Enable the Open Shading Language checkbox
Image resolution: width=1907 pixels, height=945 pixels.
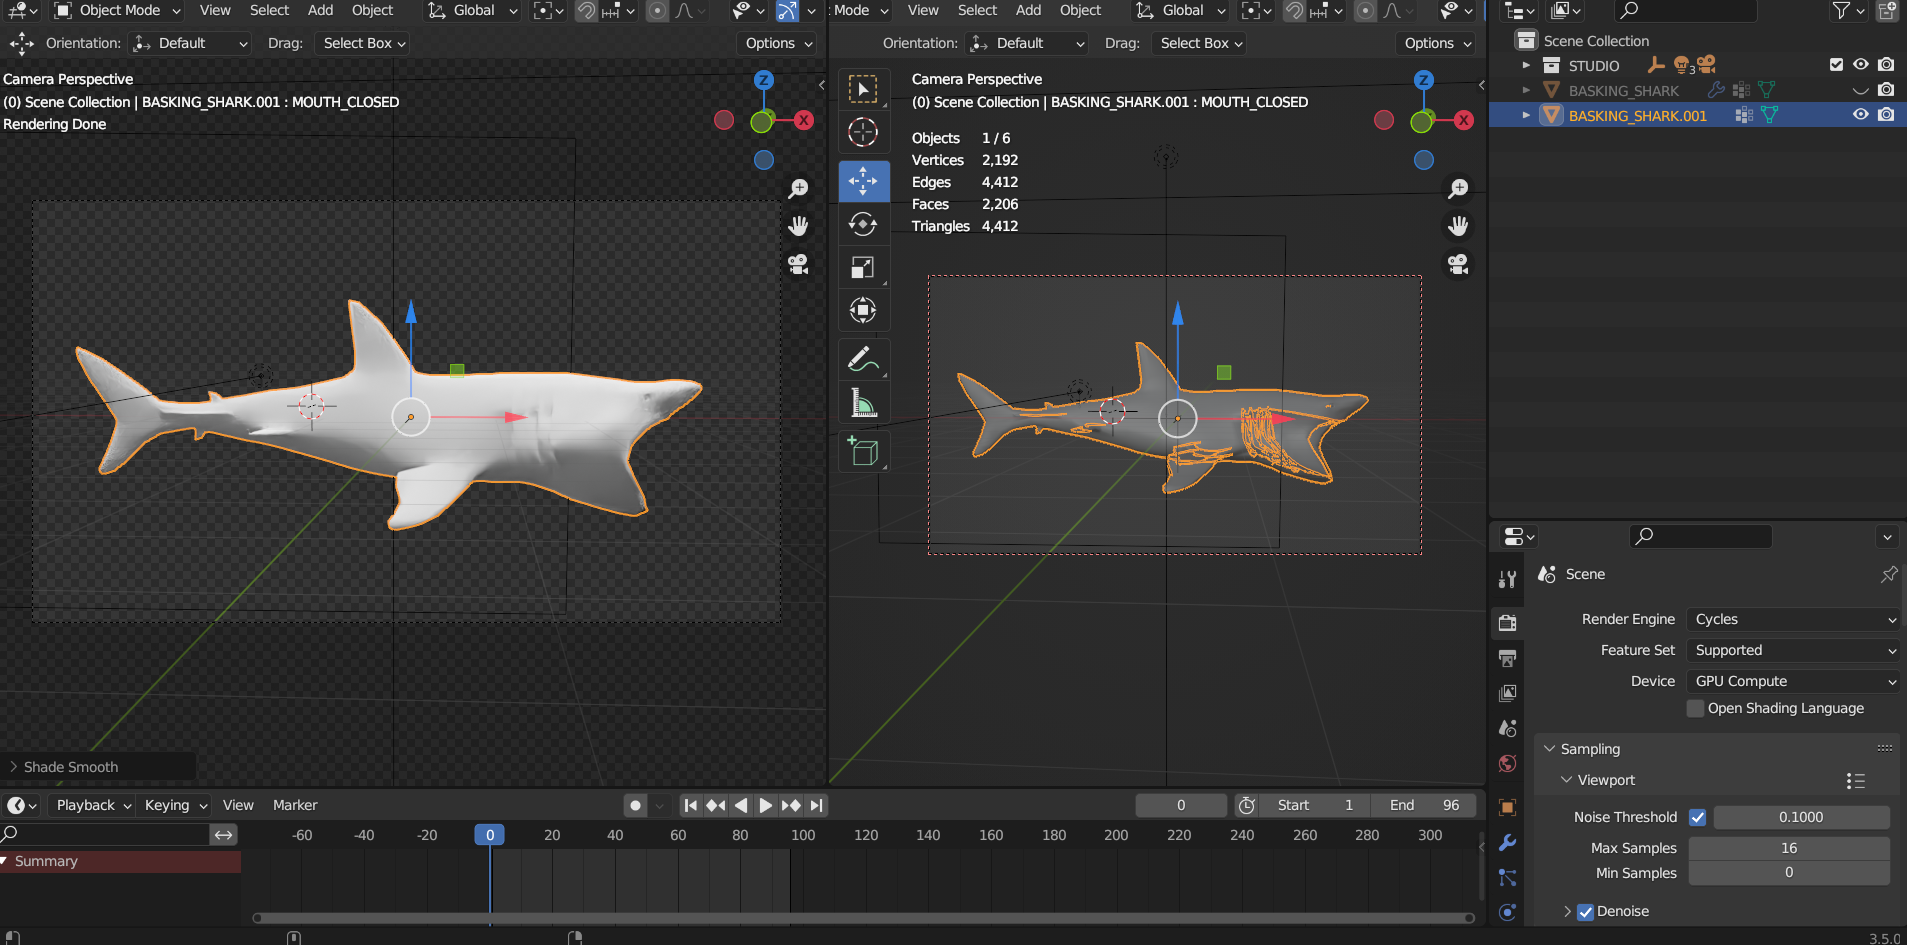(1695, 708)
